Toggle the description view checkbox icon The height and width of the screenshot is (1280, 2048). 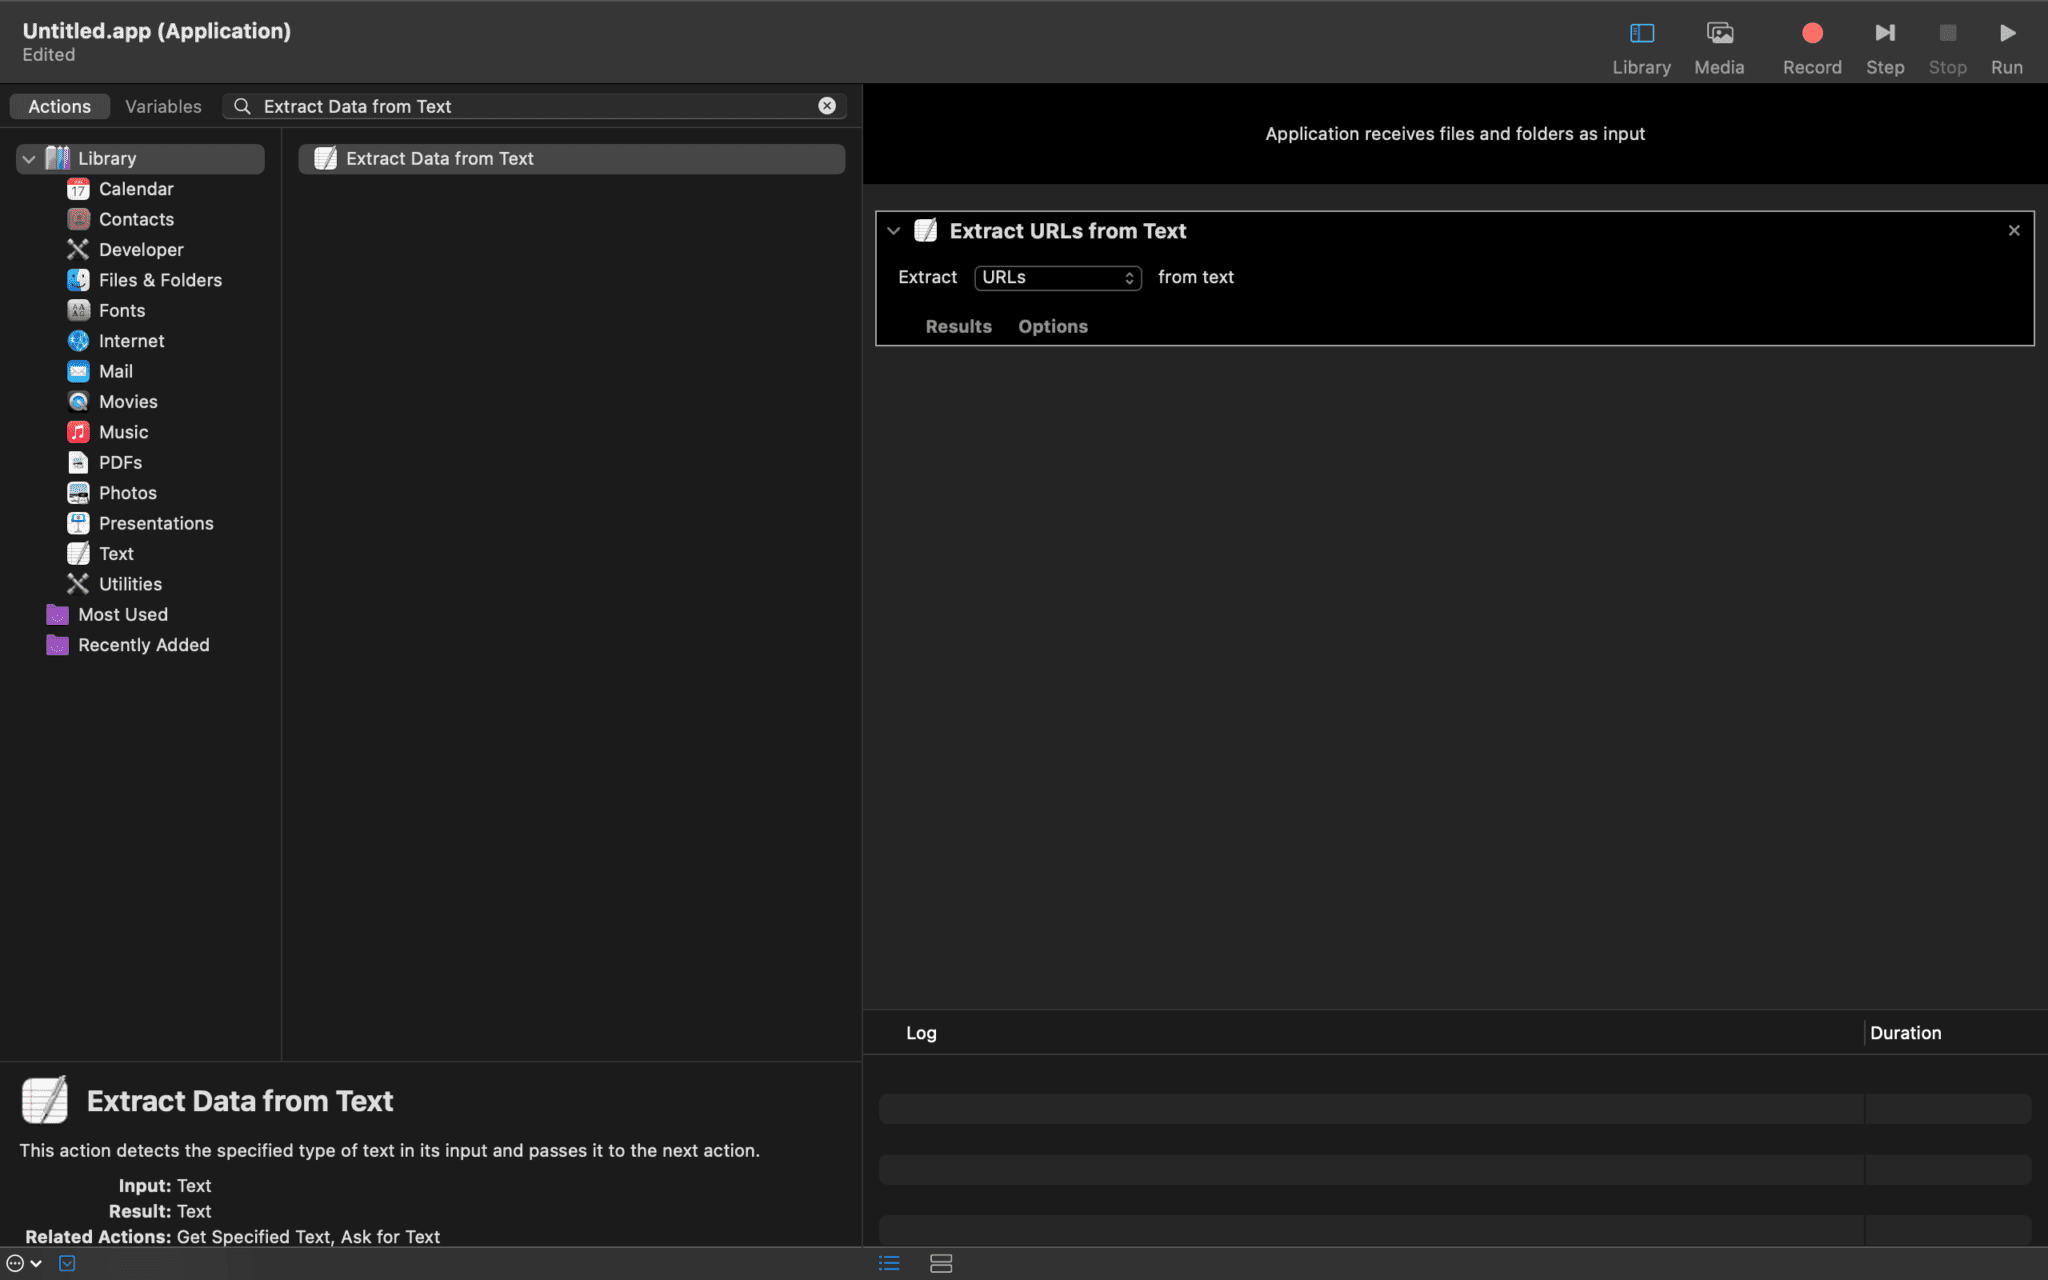click(67, 1263)
